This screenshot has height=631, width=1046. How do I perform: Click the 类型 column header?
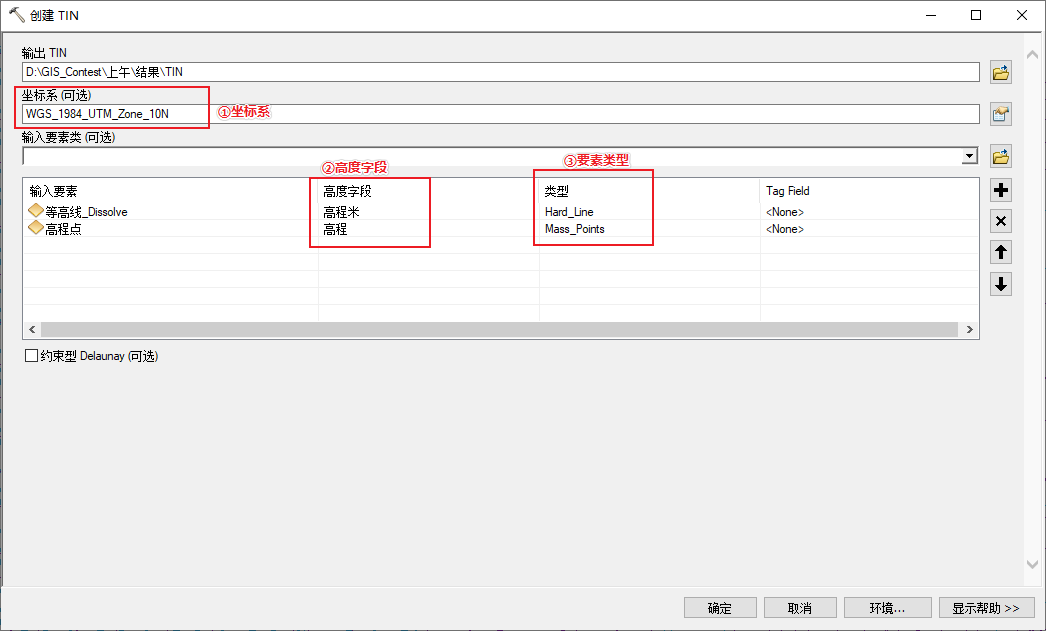click(x=556, y=191)
